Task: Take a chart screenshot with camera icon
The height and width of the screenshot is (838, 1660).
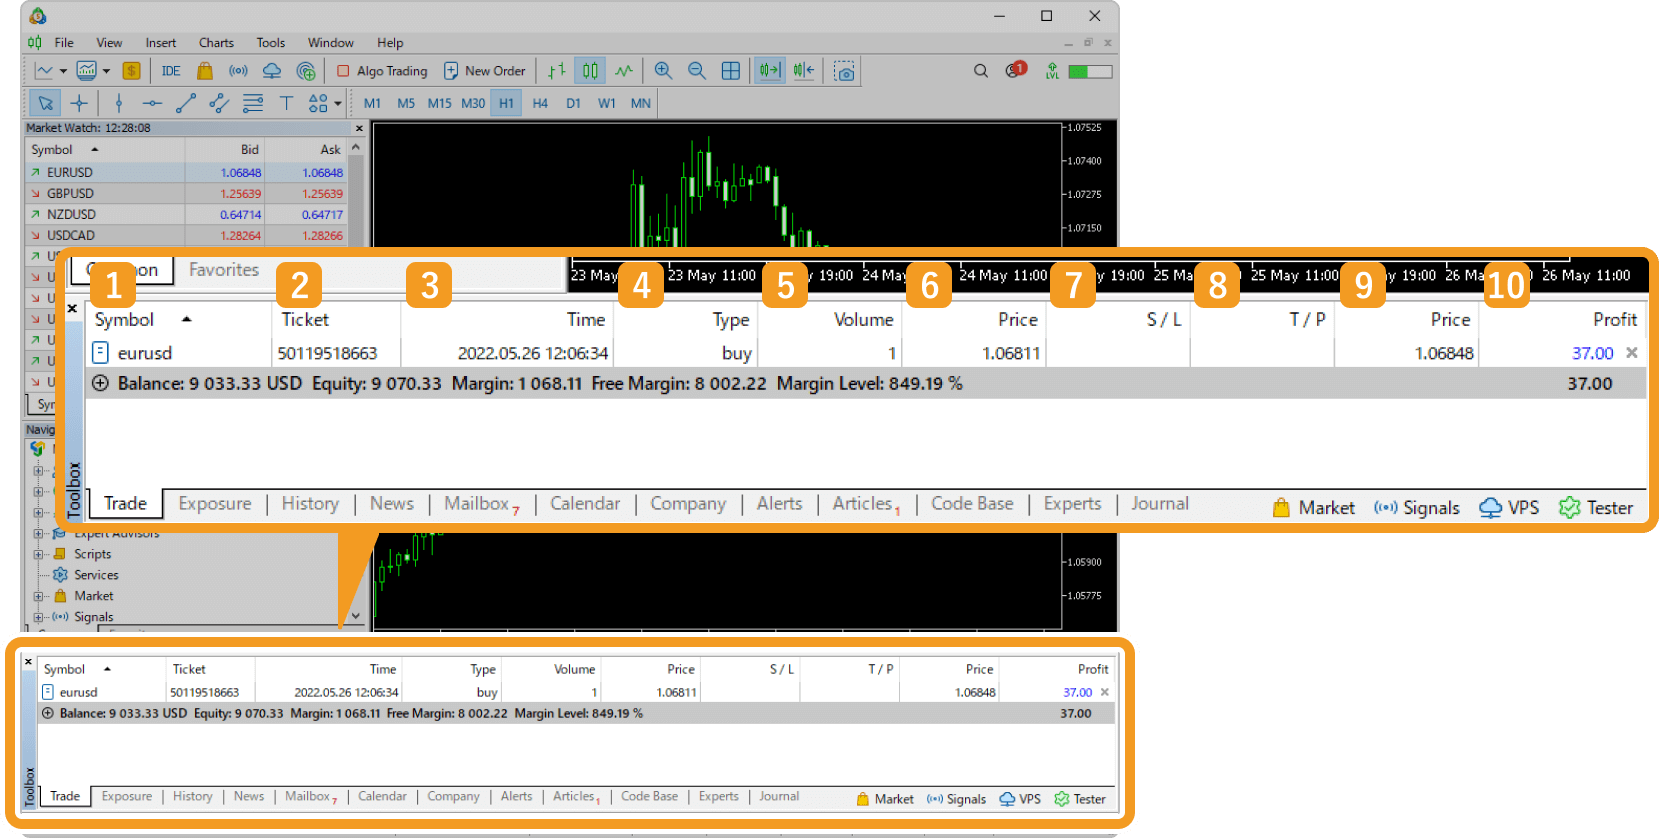Action: (844, 71)
